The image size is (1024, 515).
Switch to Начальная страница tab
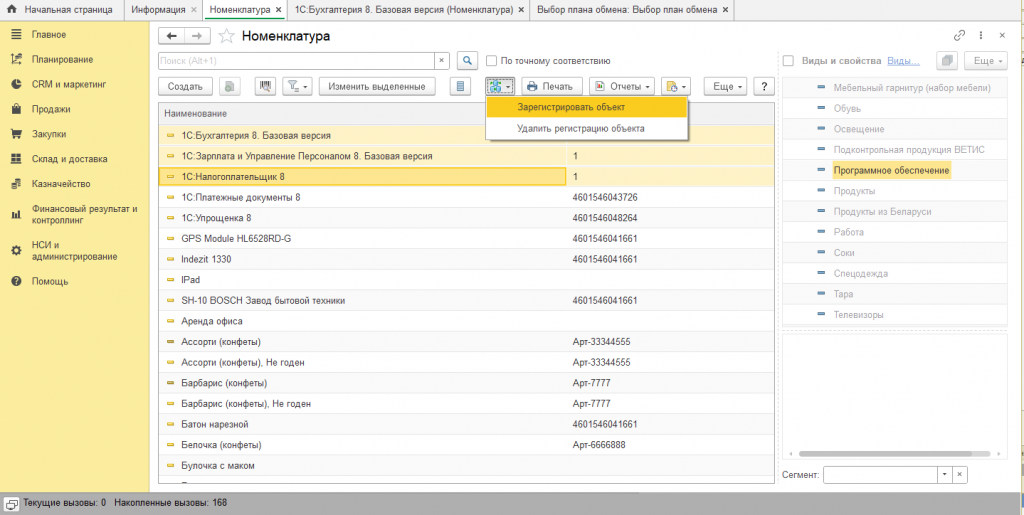click(x=62, y=10)
